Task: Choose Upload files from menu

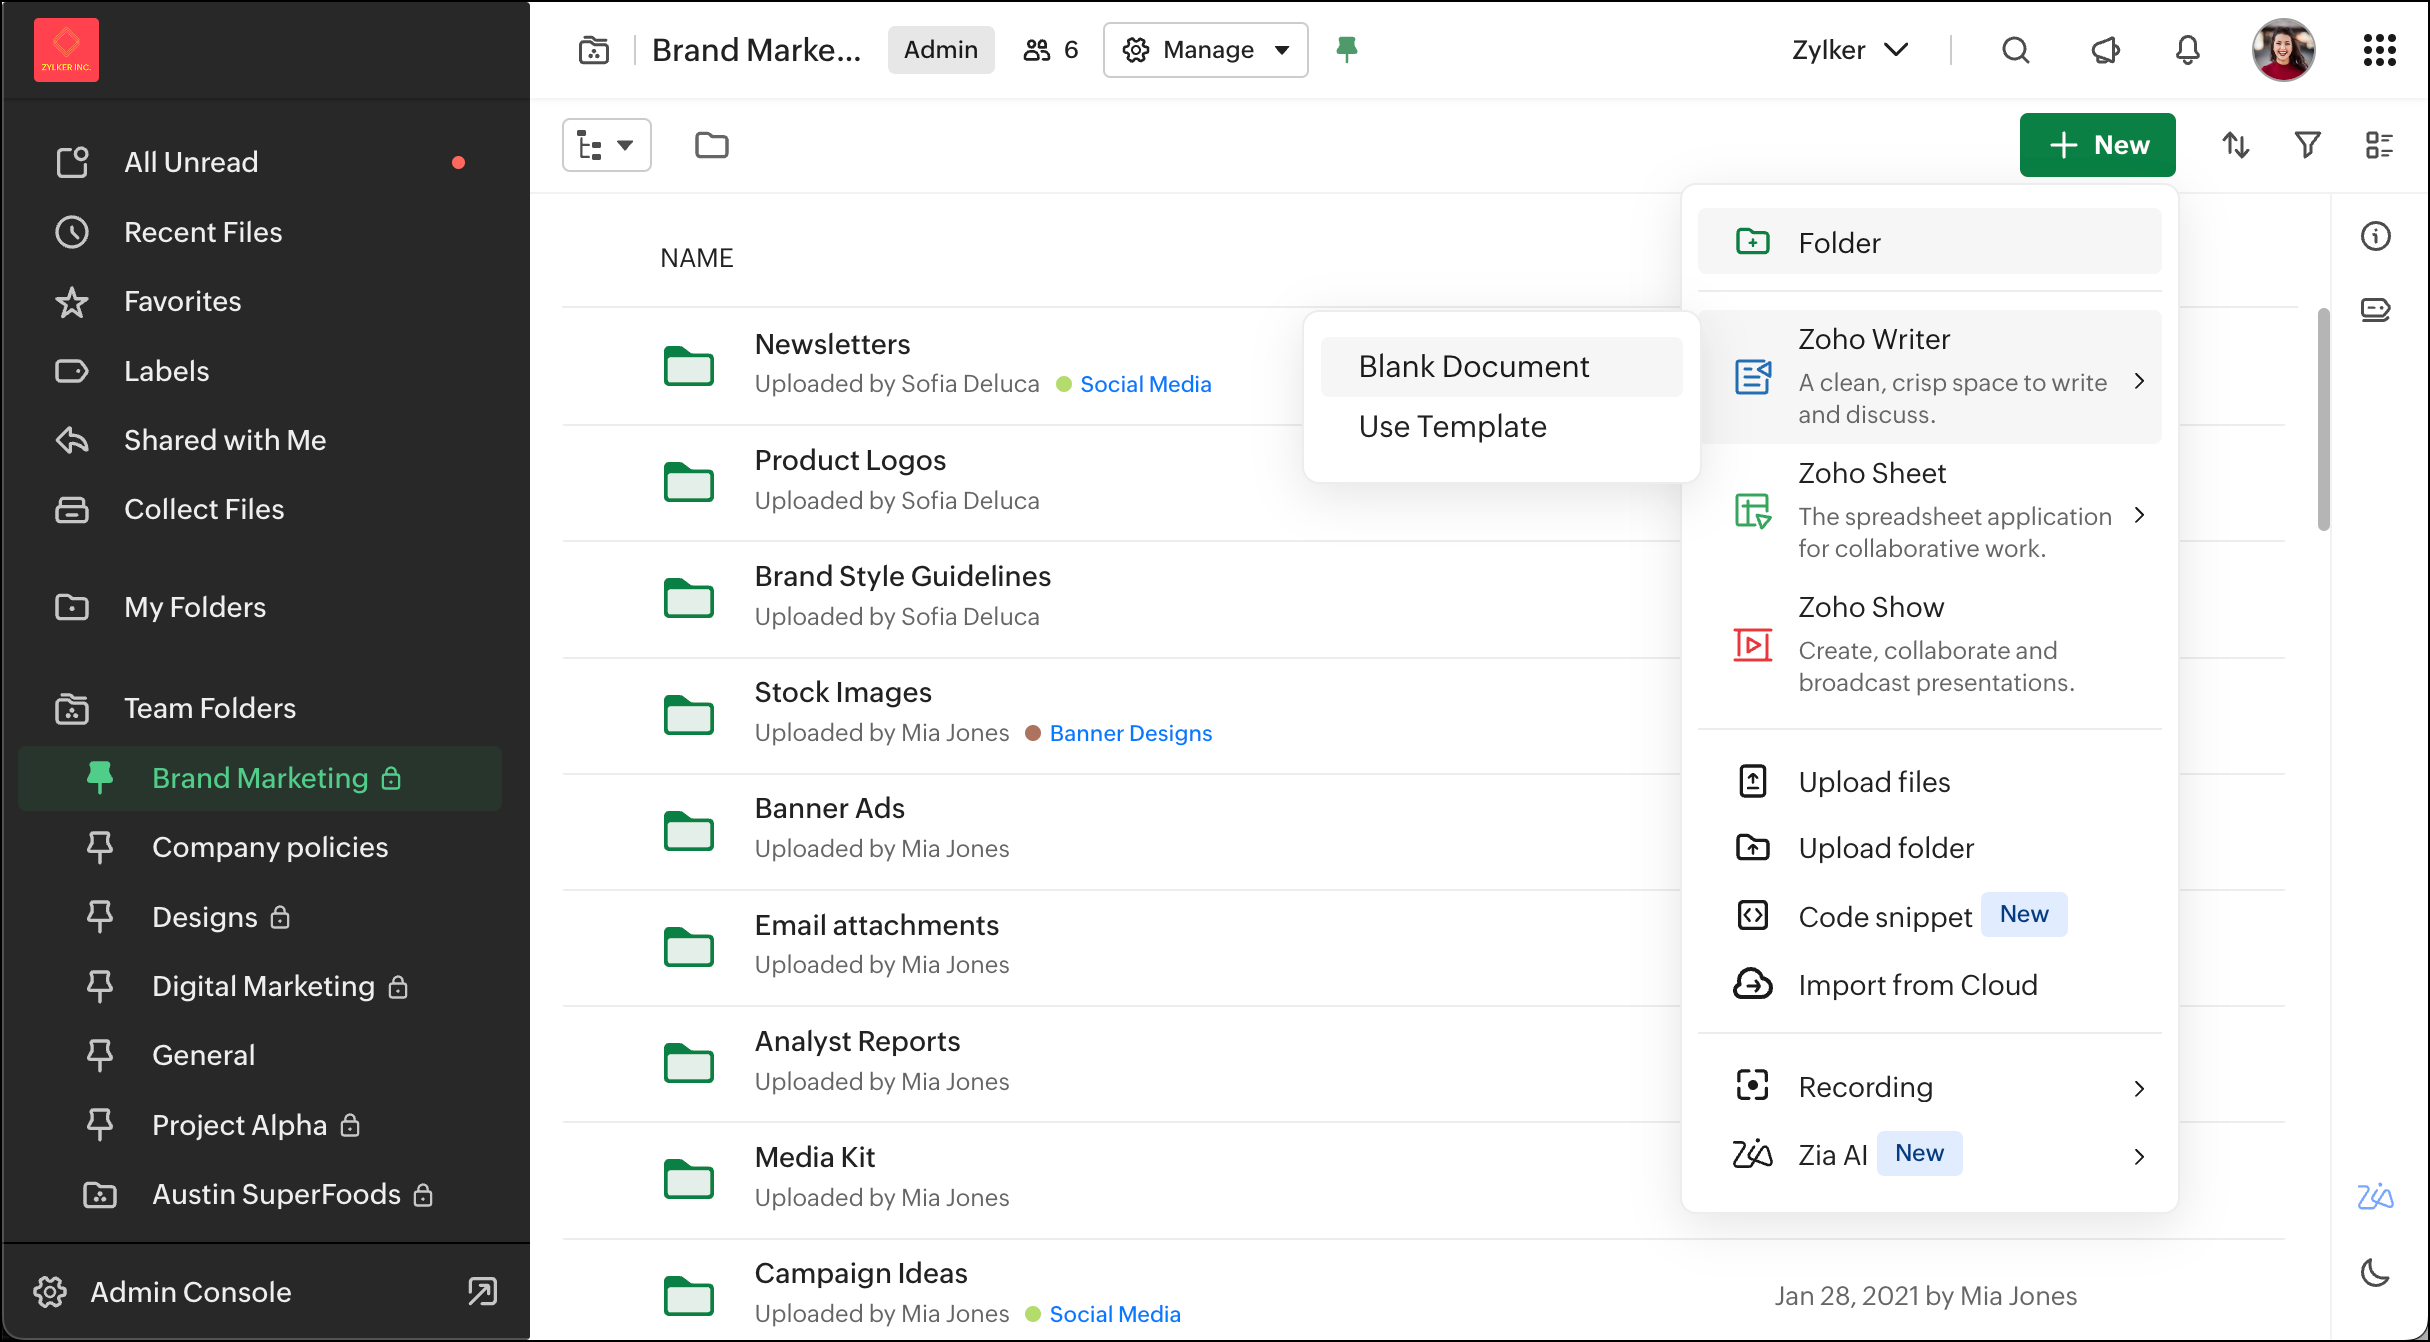Action: click(1873, 782)
